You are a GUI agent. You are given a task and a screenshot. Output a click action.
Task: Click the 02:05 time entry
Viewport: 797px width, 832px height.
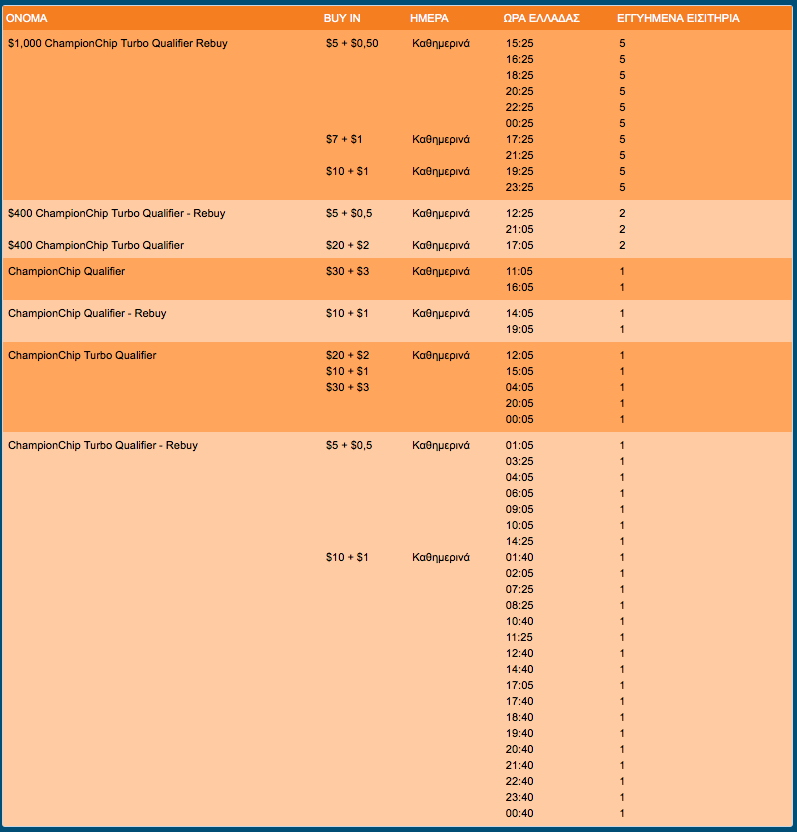(x=519, y=573)
